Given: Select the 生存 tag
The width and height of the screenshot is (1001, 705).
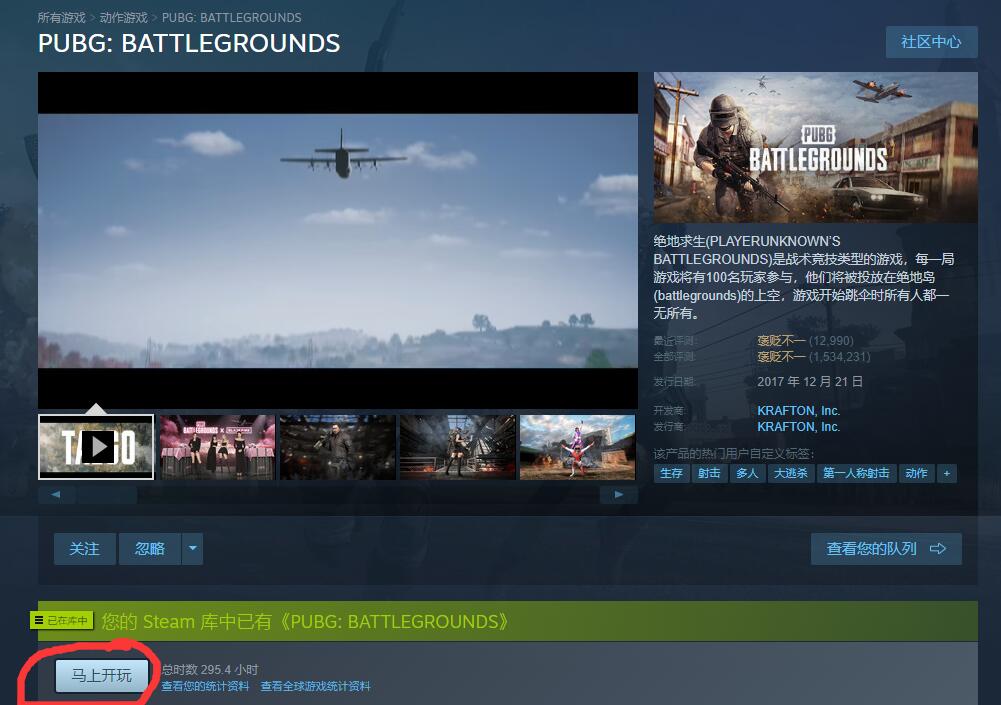Looking at the screenshot, I should [x=670, y=473].
